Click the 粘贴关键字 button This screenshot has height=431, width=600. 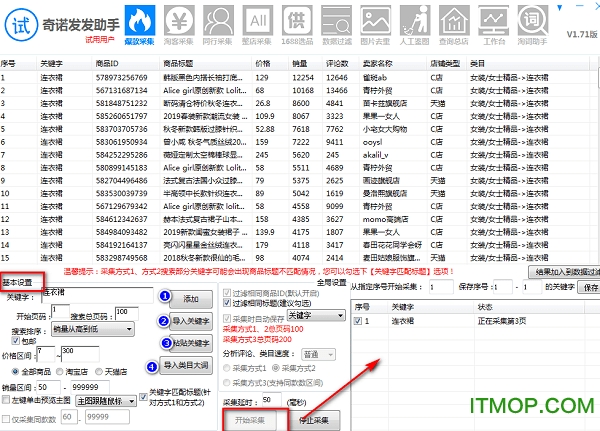tap(191, 343)
